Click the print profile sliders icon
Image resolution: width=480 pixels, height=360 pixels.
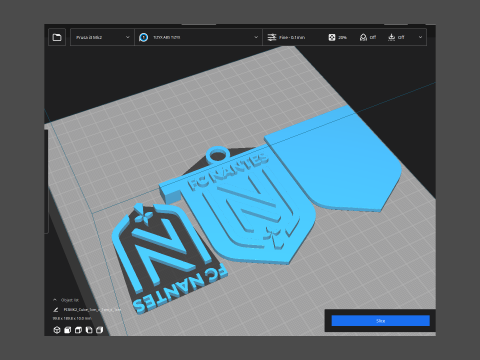coord(272,37)
